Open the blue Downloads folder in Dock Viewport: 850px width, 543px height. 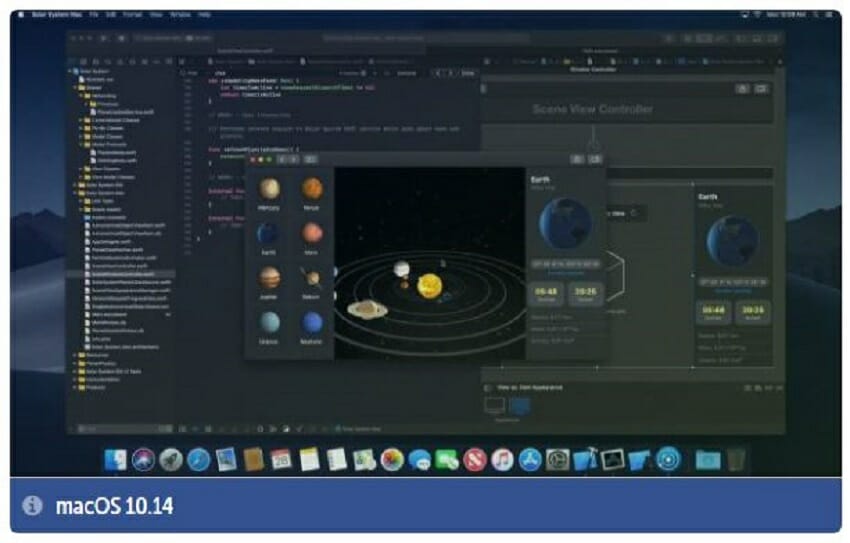pyautogui.click(x=708, y=460)
